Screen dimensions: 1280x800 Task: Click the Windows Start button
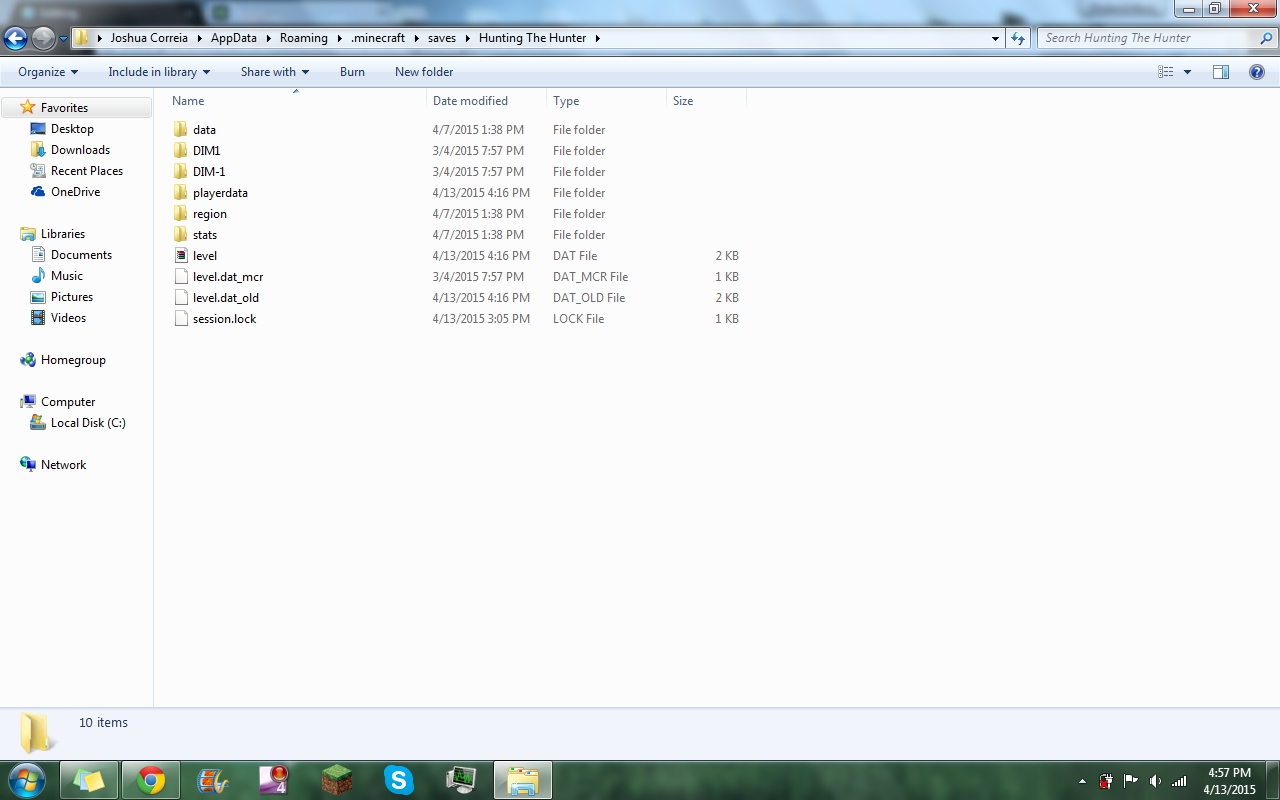point(26,780)
